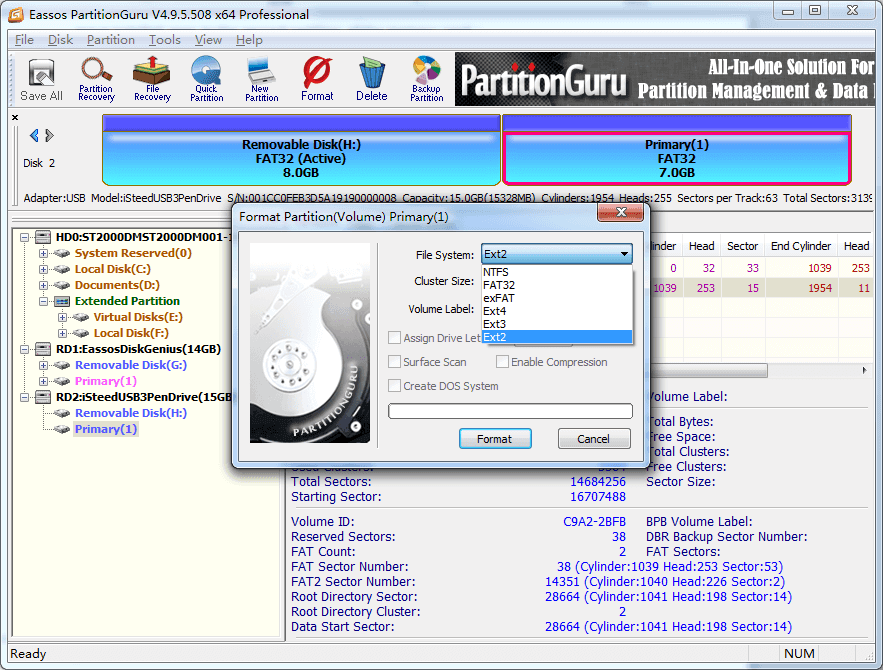
Task: Click the Format toolbar icon
Action: click(x=317, y=79)
